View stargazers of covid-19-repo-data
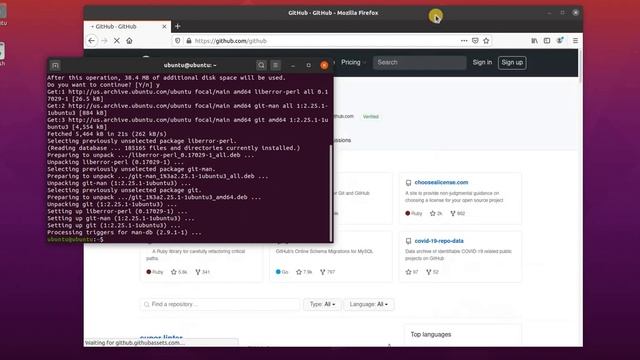The width and height of the screenshot is (640, 360). 411,272
